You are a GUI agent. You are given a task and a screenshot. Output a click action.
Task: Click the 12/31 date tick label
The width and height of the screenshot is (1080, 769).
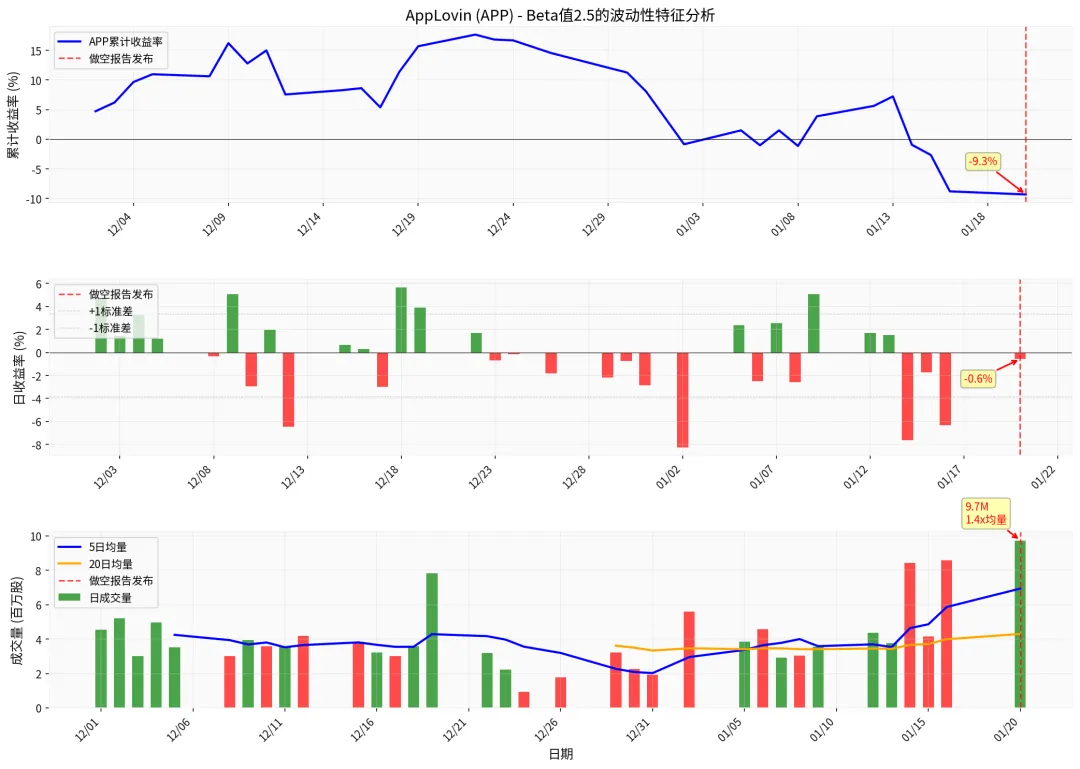[638, 730]
